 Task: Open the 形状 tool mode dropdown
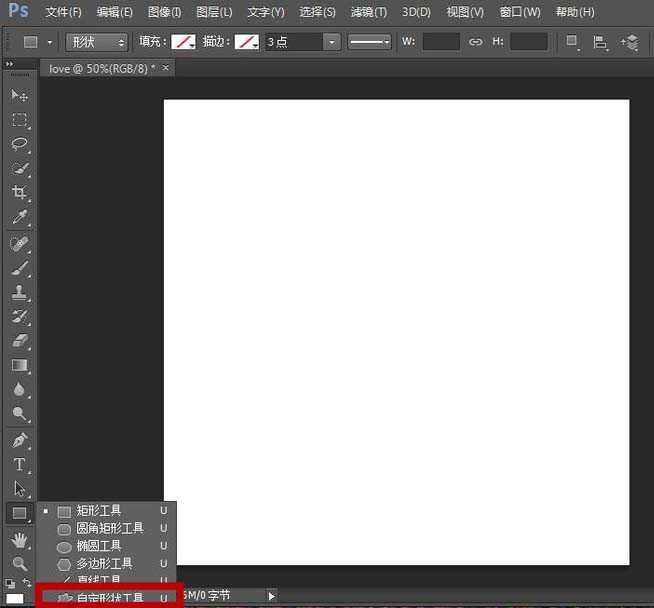(x=97, y=42)
